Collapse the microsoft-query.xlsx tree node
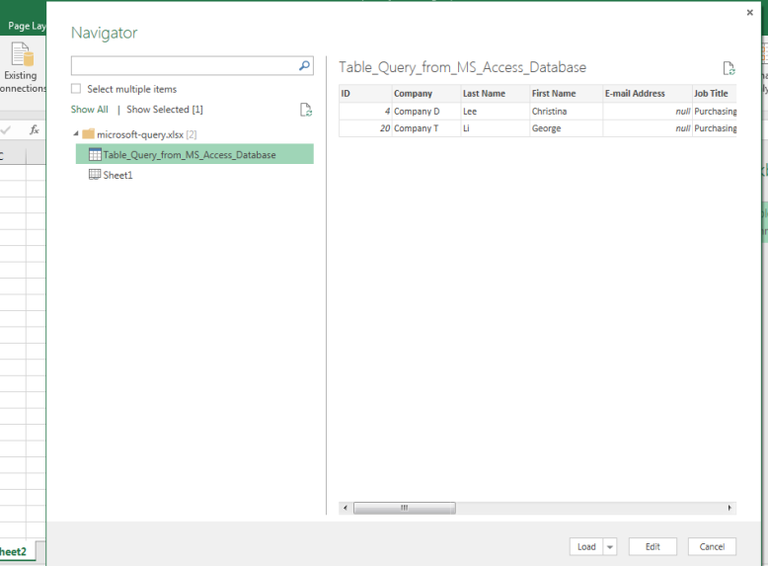Image resolution: width=768 pixels, height=566 pixels. tap(76, 134)
